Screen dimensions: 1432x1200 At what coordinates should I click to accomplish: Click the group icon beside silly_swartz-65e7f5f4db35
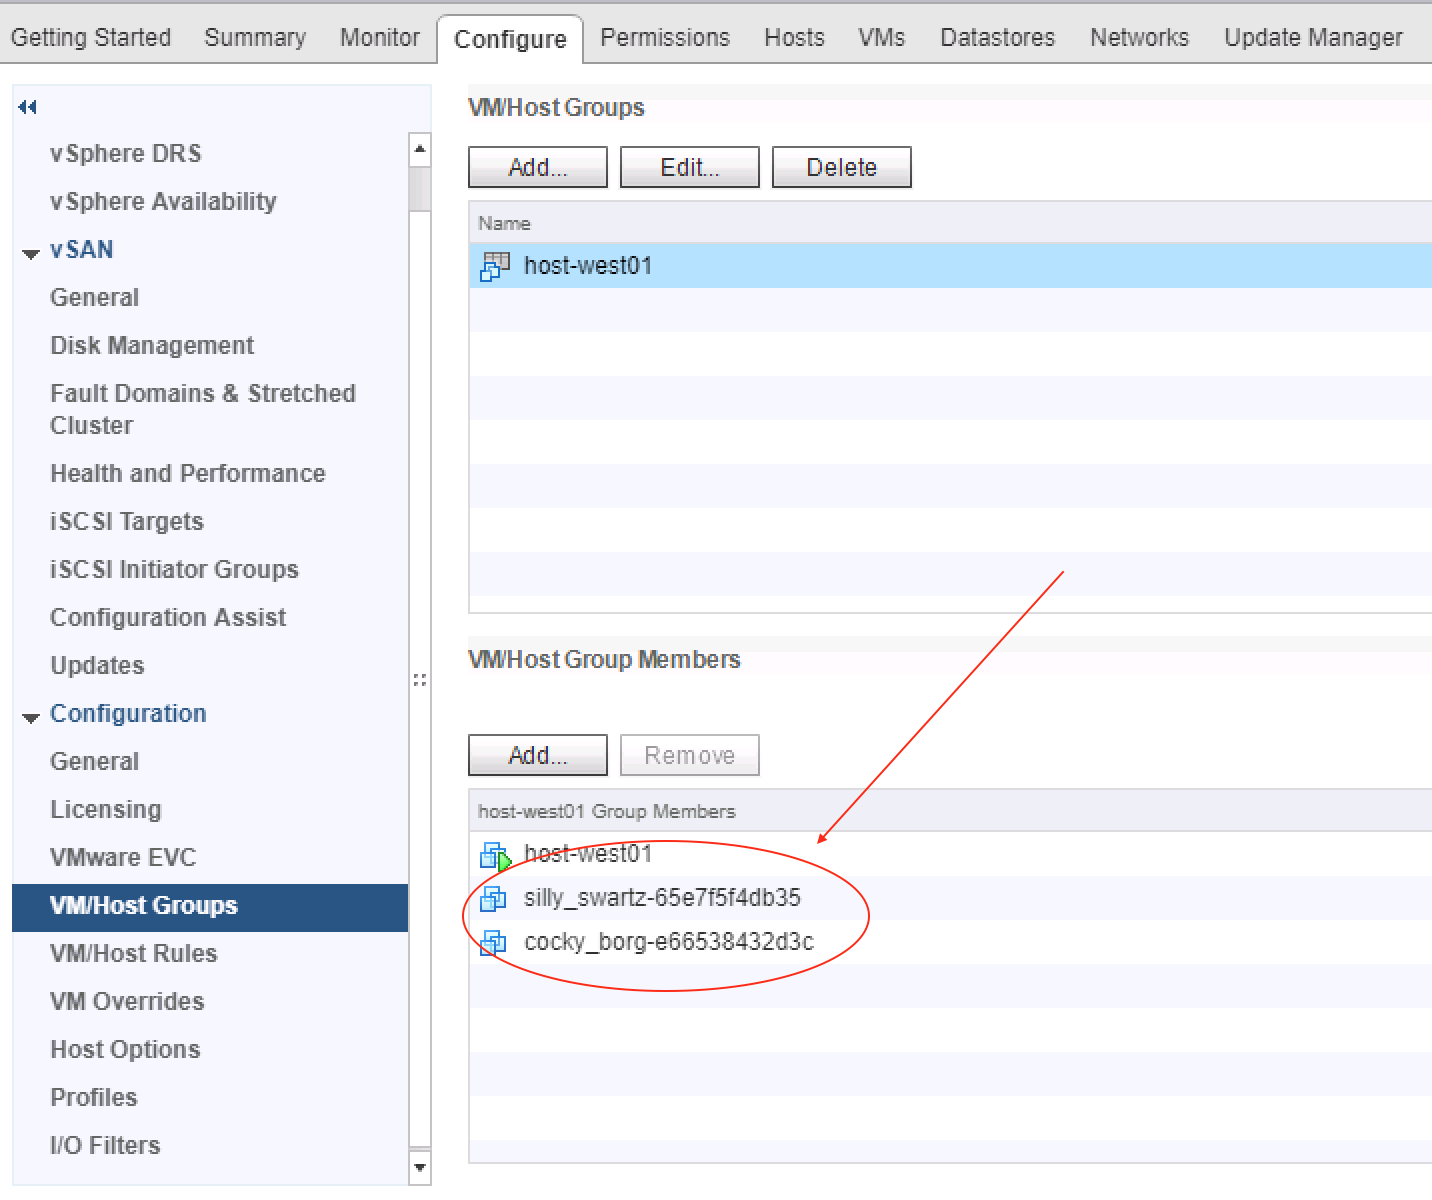click(x=493, y=899)
